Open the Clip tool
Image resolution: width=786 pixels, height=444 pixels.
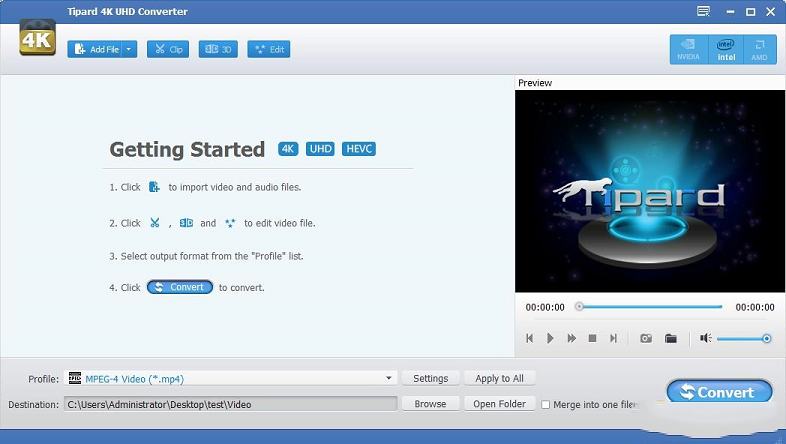(168, 49)
